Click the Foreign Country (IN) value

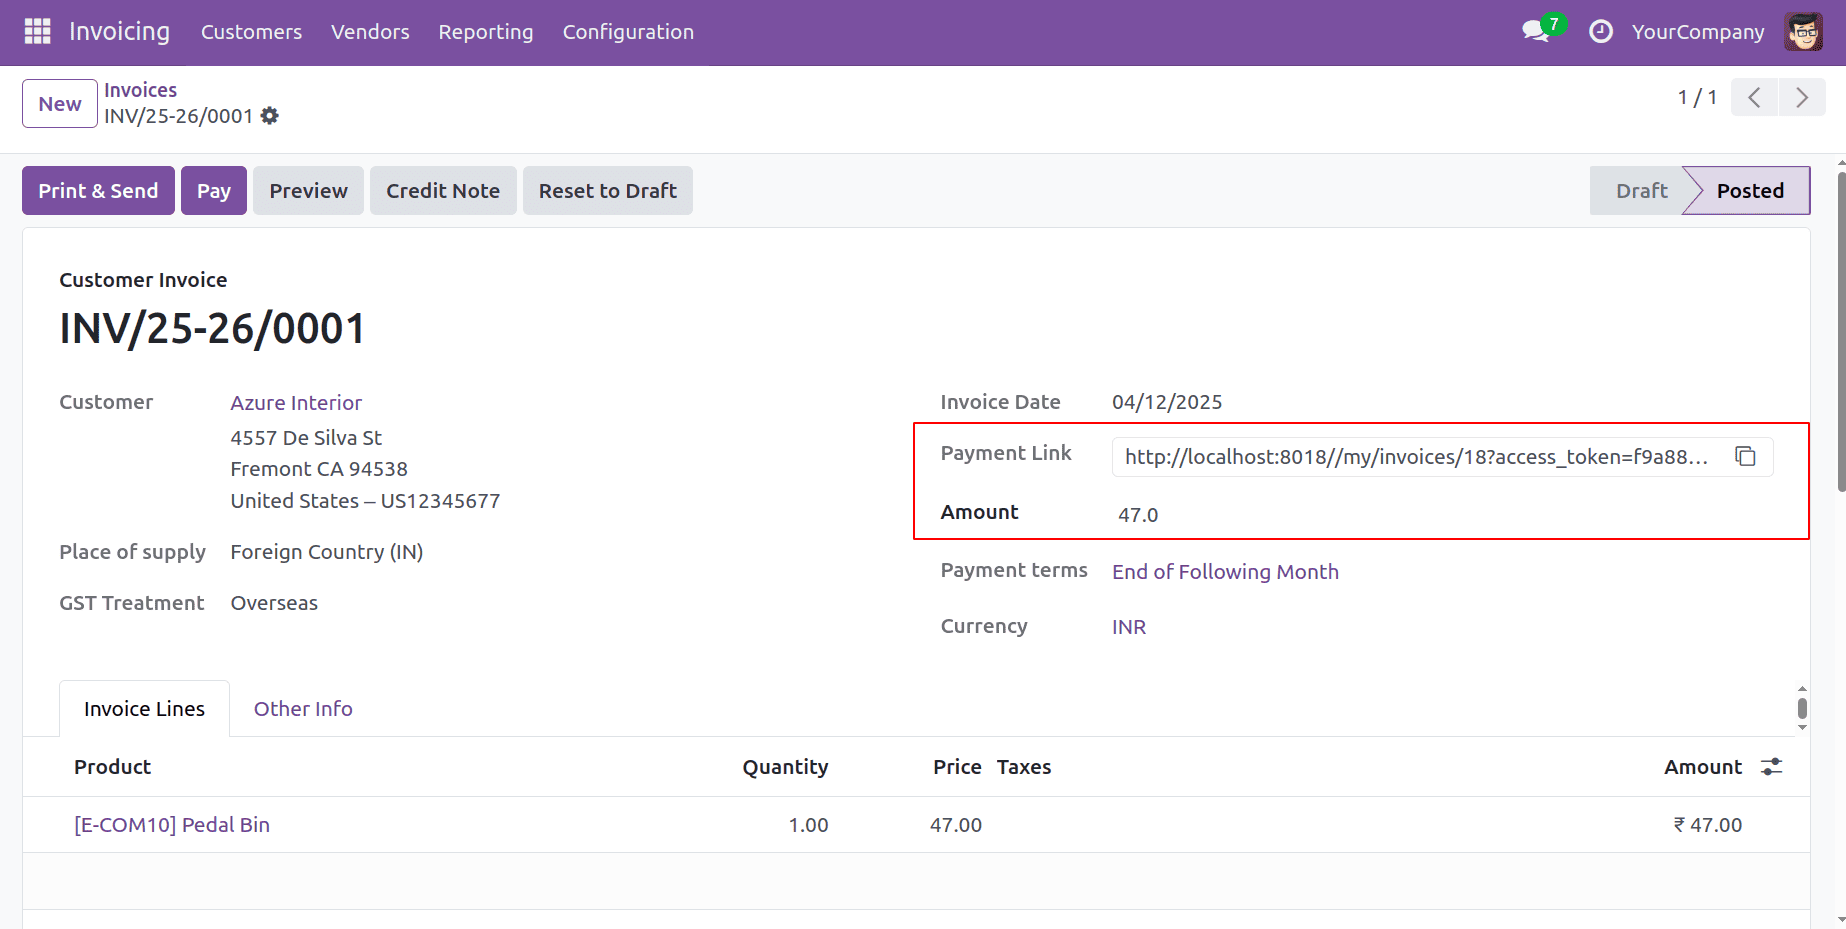pos(327,552)
